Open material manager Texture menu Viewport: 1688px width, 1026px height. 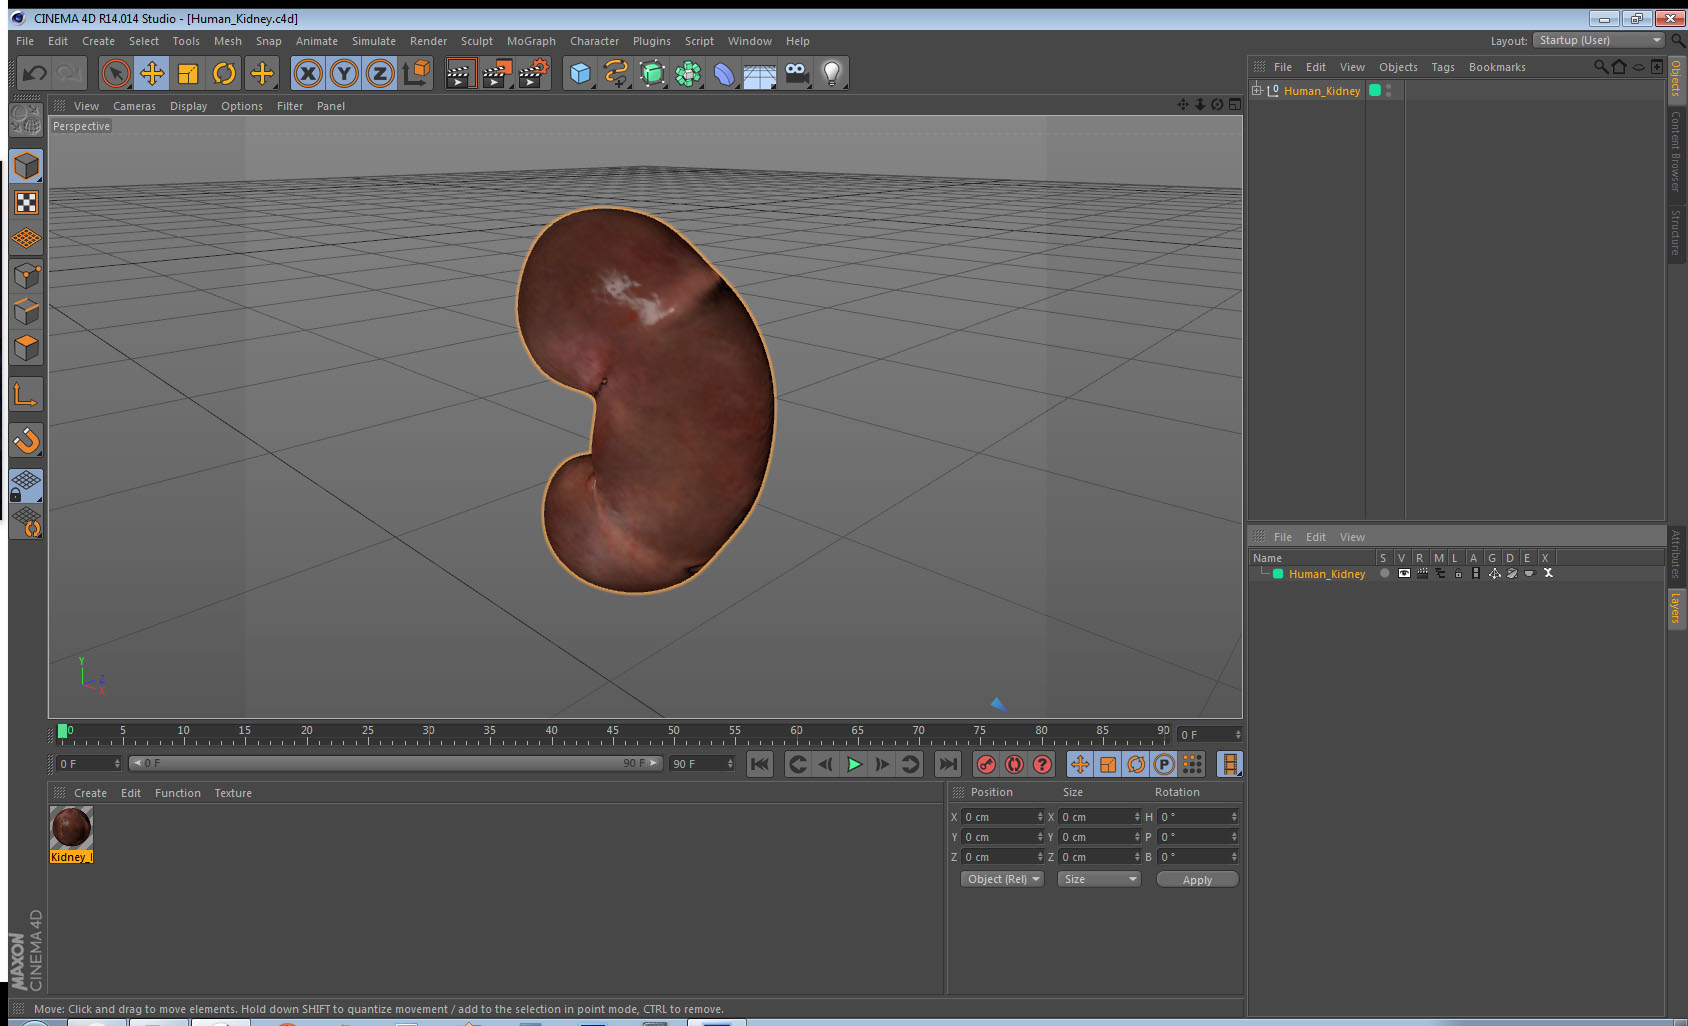pyautogui.click(x=233, y=793)
